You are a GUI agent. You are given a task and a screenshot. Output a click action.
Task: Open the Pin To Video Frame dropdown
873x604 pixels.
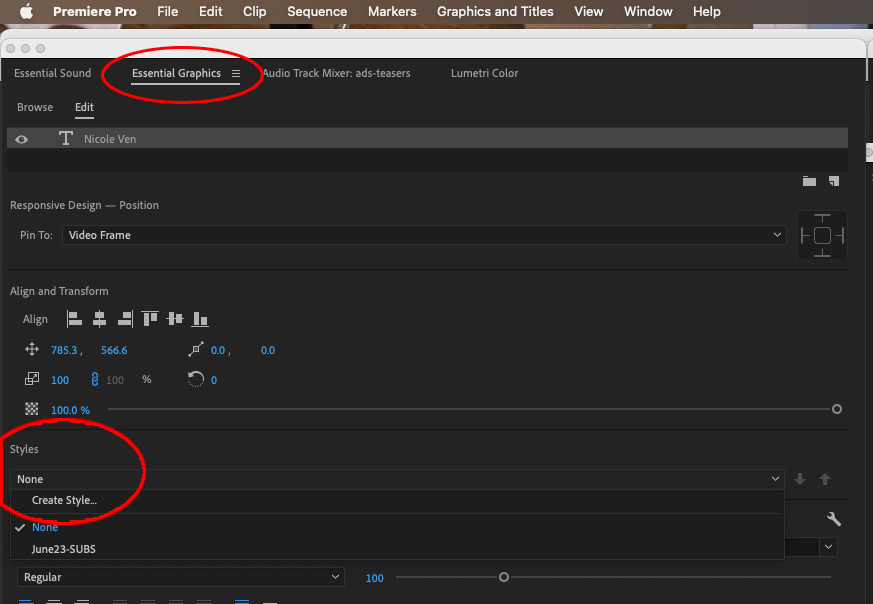click(x=424, y=235)
